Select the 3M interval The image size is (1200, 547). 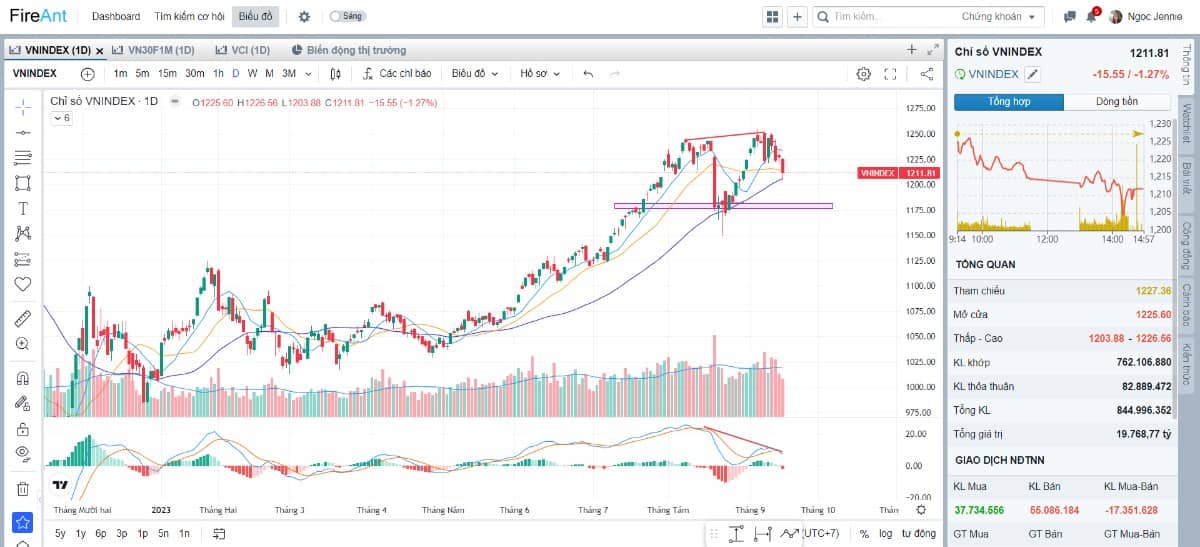[x=289, y=73]
